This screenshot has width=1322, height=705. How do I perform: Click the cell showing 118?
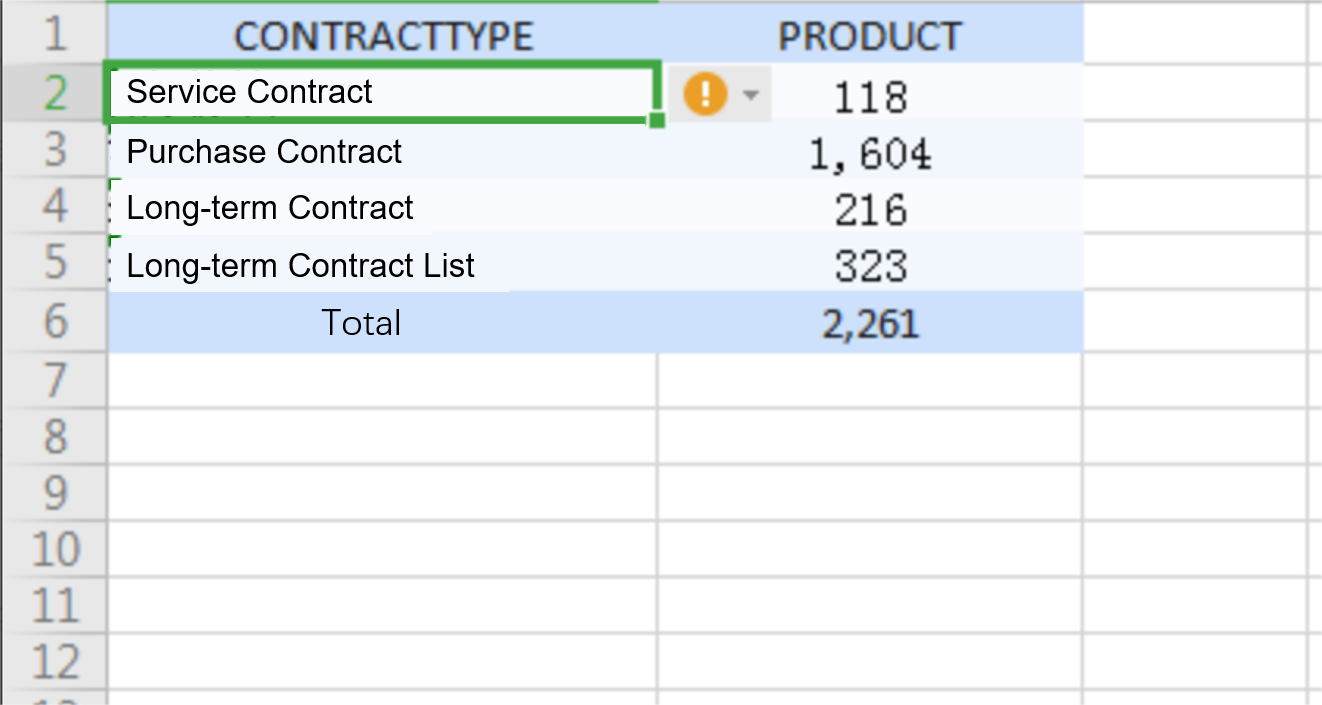(x=869, y=94)
